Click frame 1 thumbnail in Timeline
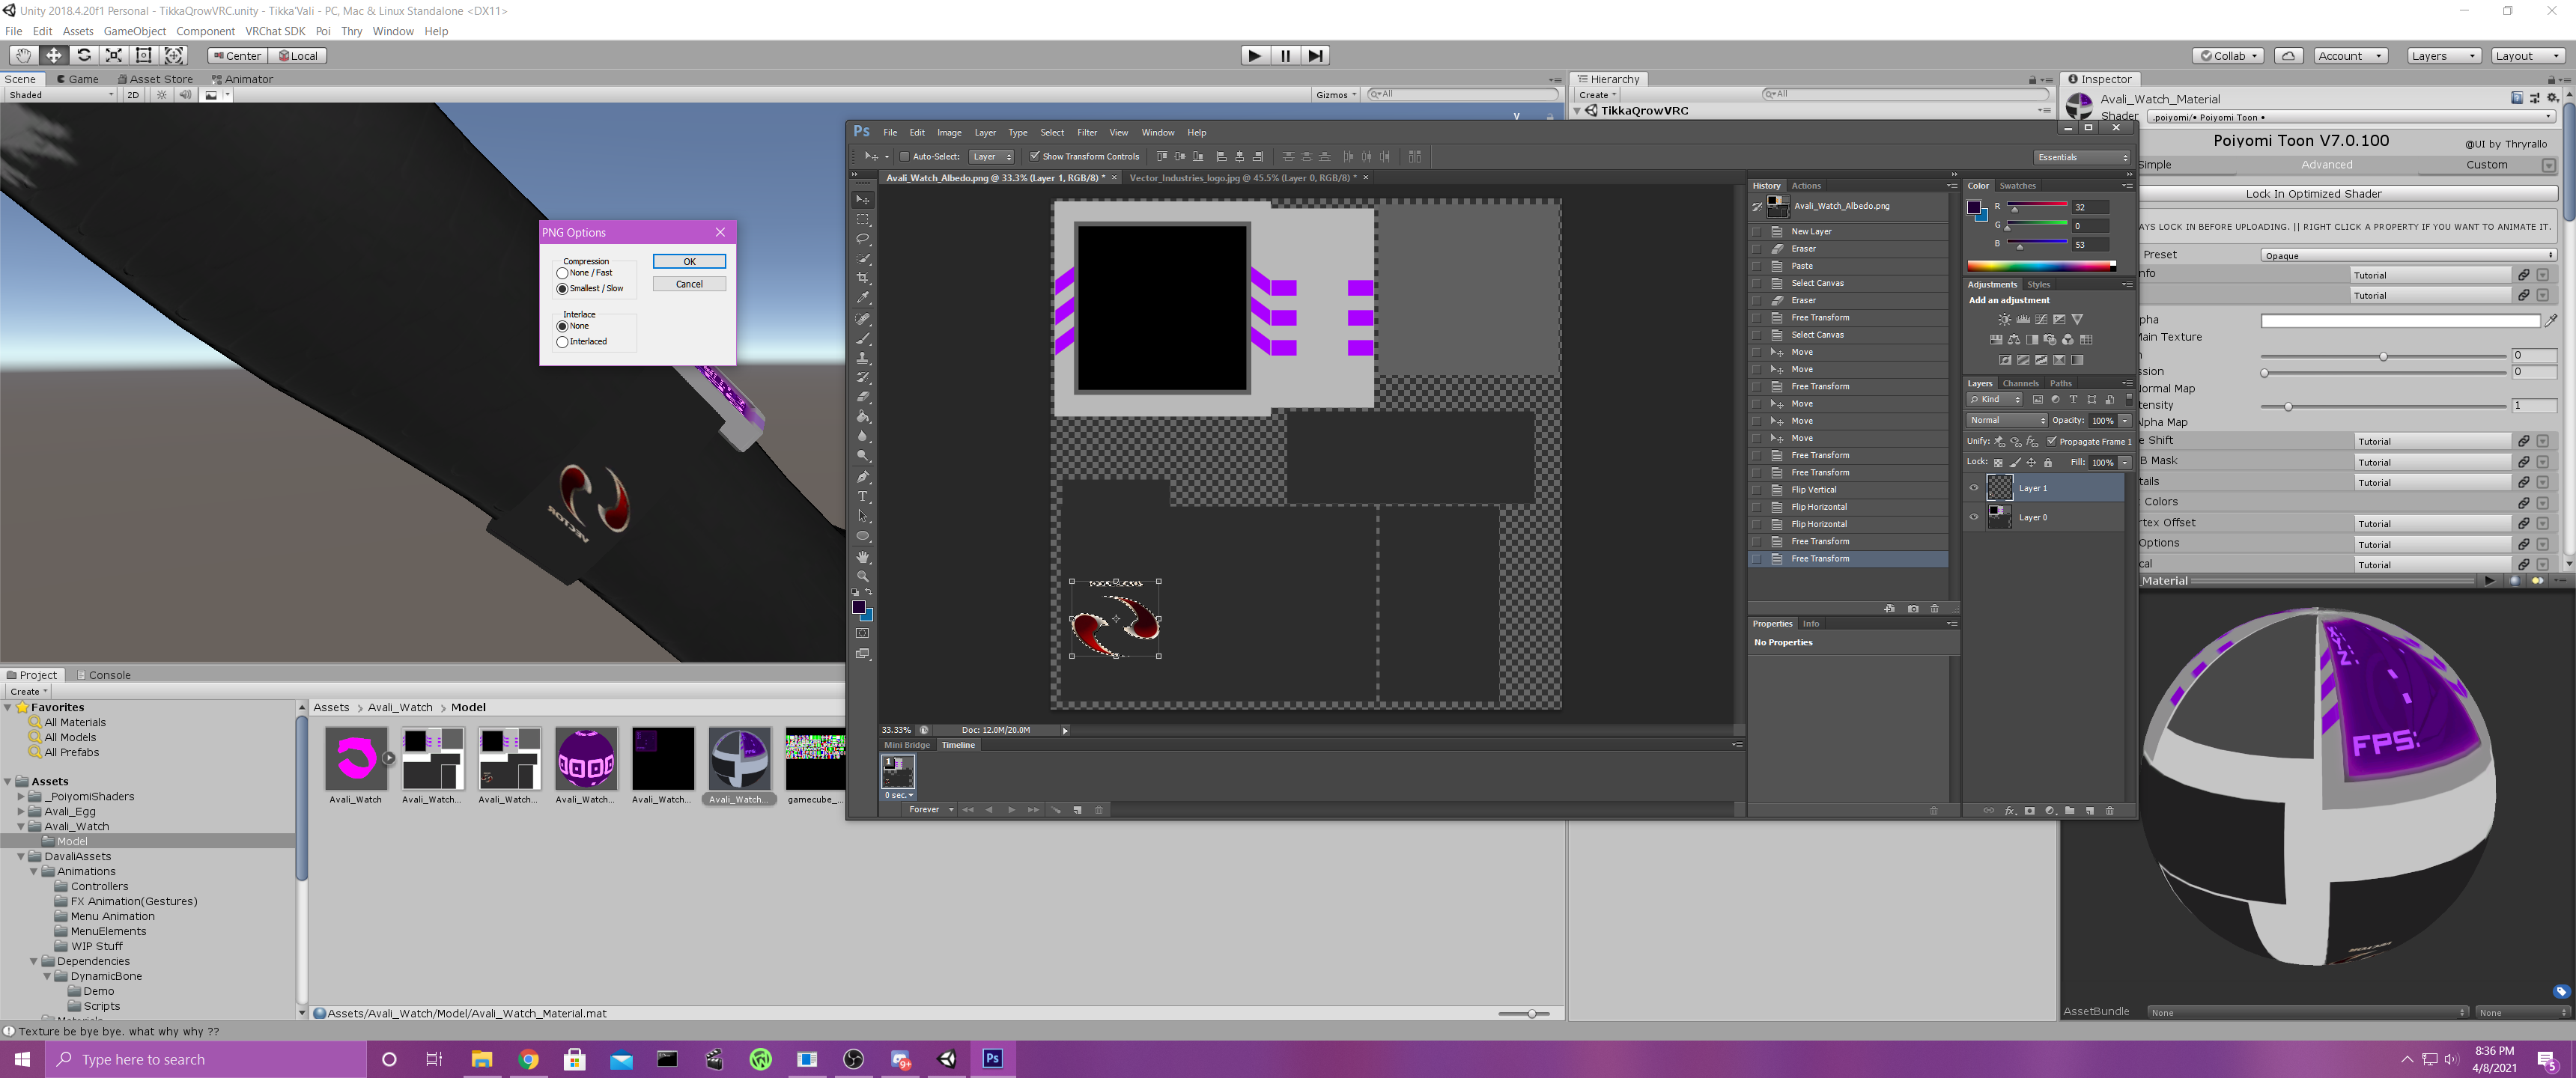2576x1078 pixels. tap(897, 772)
